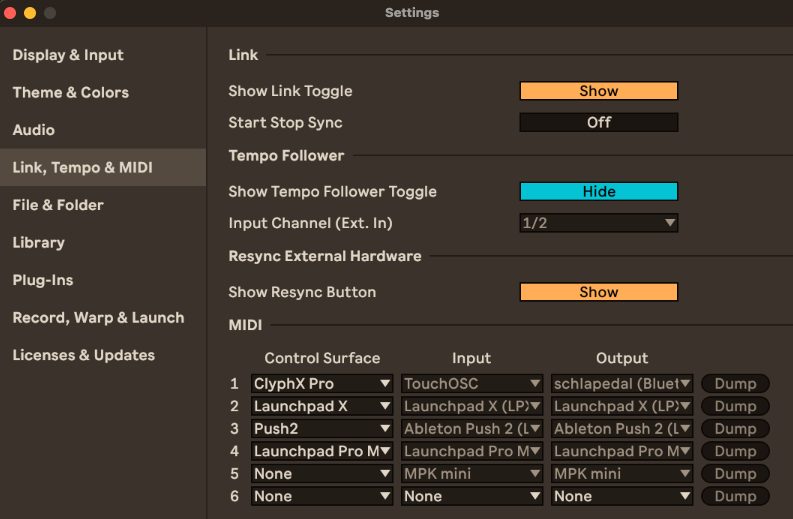Open Push2 control surface dropdown
The image size is (793, 519).
322,429
